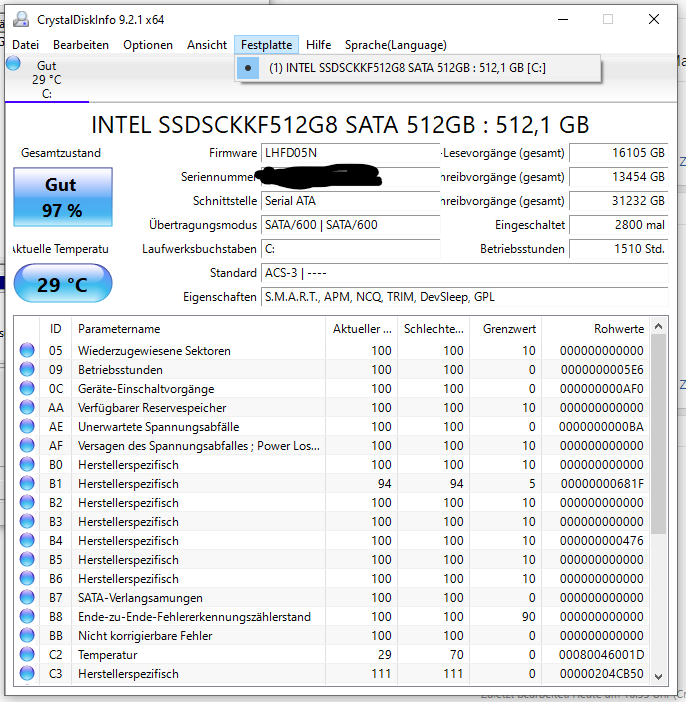
Task: Click status orb of row AF
Action: [27, 445]
